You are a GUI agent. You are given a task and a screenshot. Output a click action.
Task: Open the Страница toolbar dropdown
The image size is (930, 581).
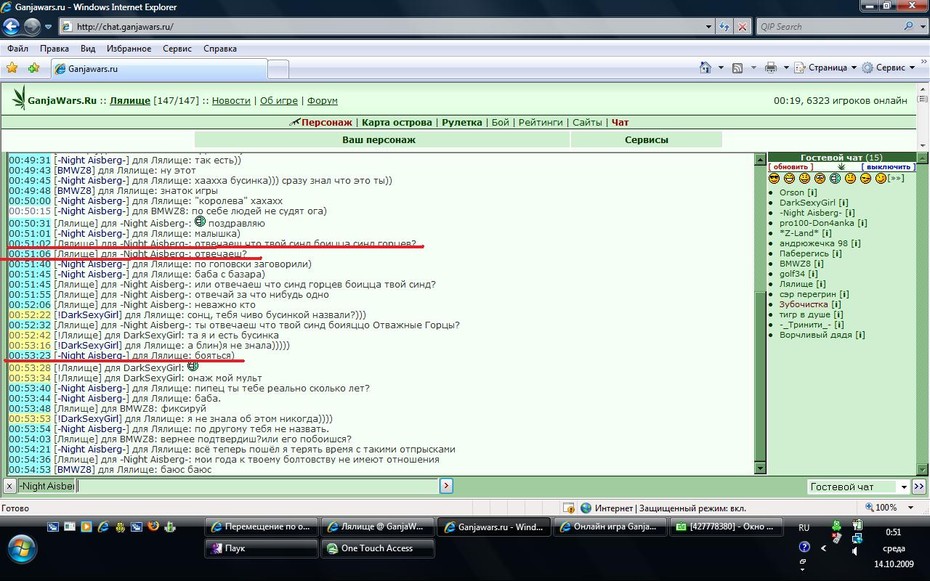click(x=826, y=68)
